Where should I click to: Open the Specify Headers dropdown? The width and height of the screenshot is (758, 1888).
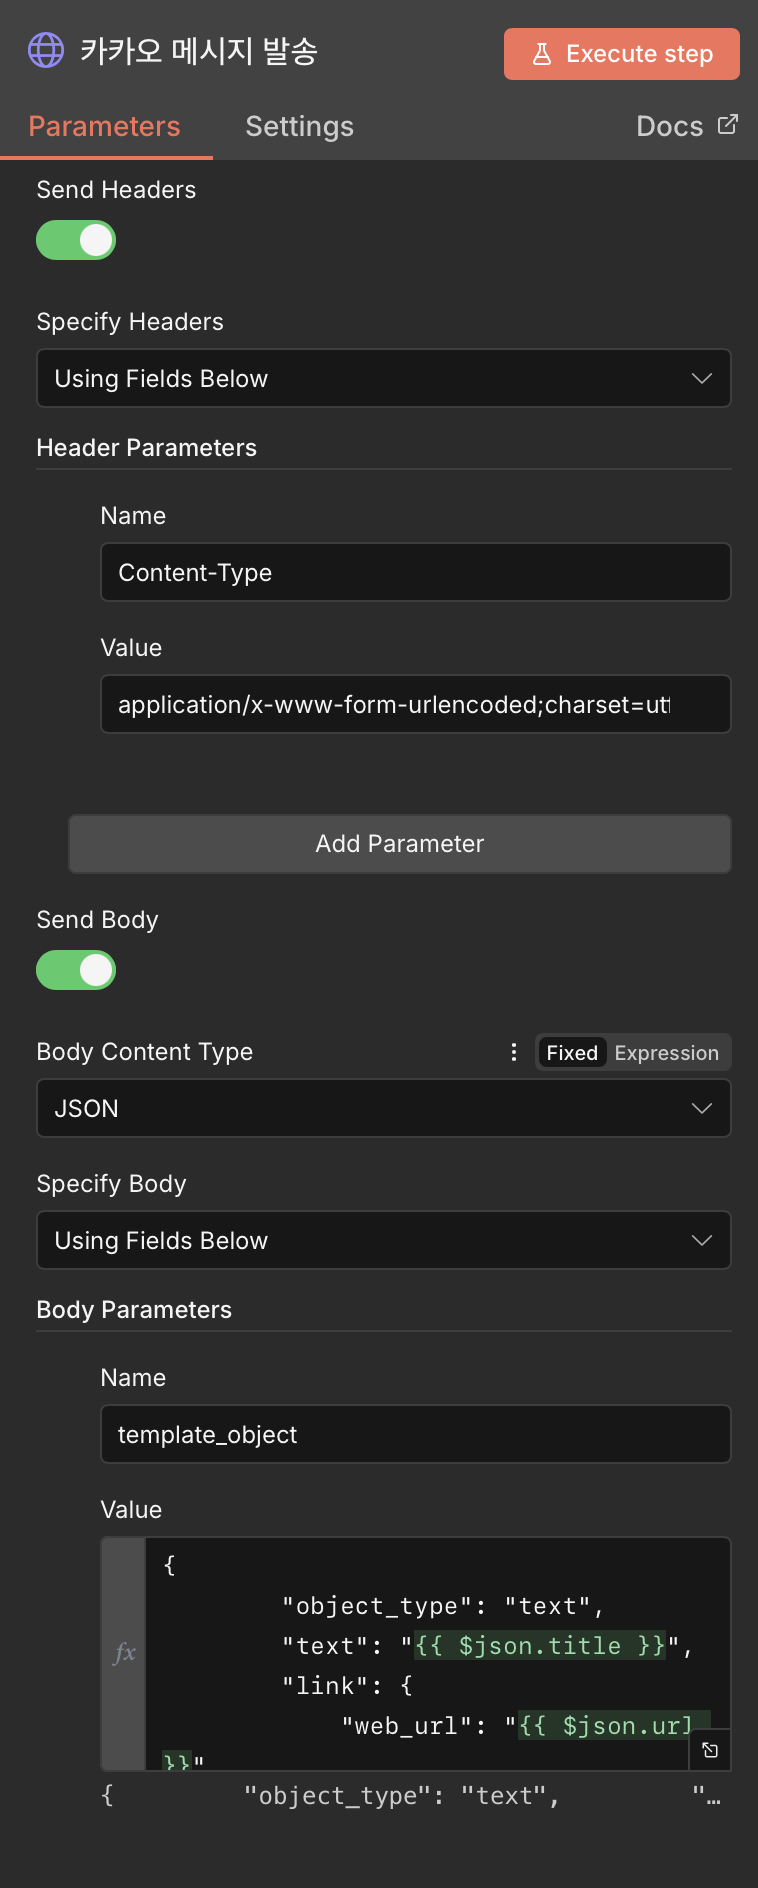pos(384,378)
